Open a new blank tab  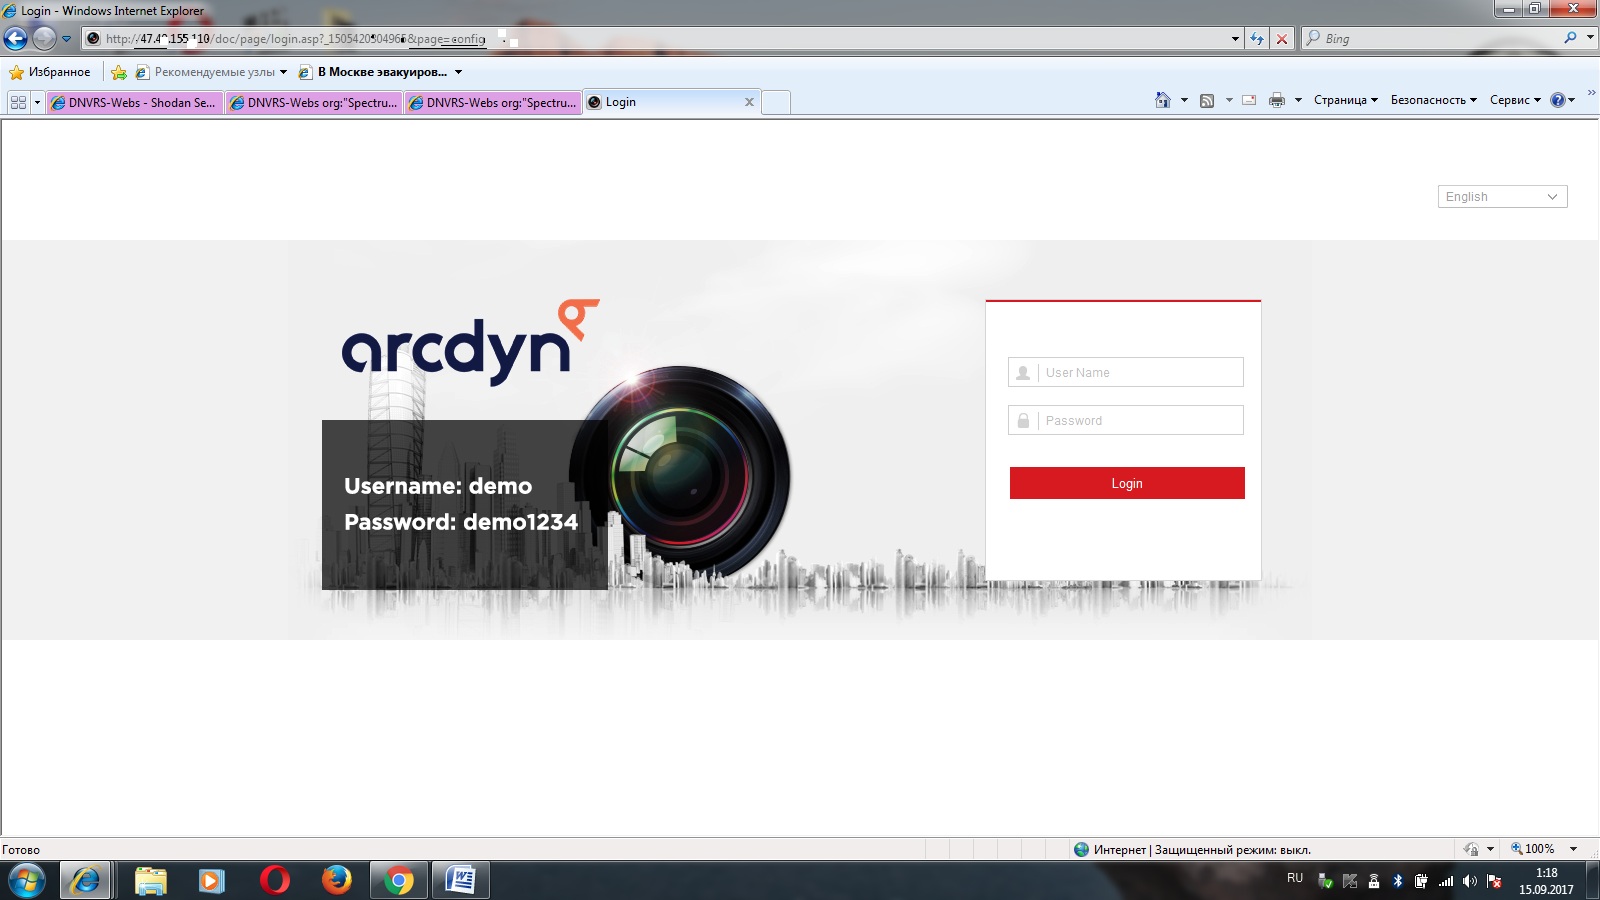pyautogui.click(x=776, y=102)
